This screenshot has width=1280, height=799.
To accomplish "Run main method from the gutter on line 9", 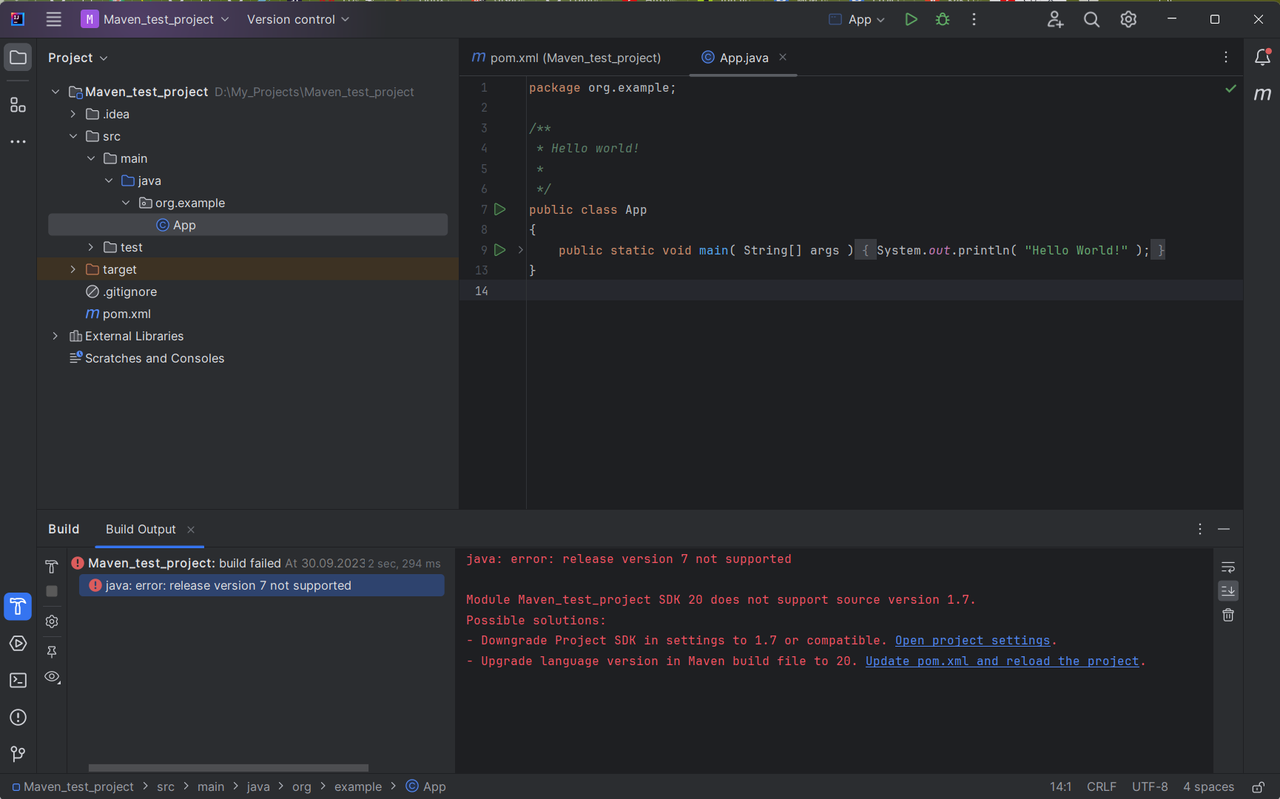I will [x=500, y=250].
